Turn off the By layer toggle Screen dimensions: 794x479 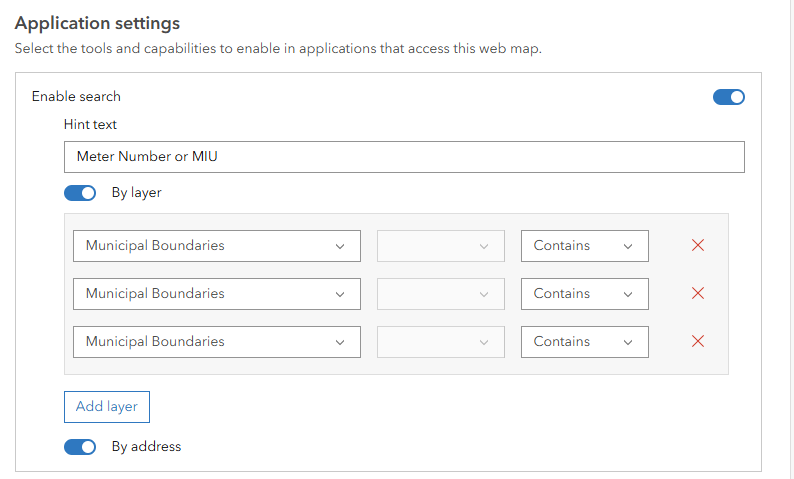click(80, 193)
